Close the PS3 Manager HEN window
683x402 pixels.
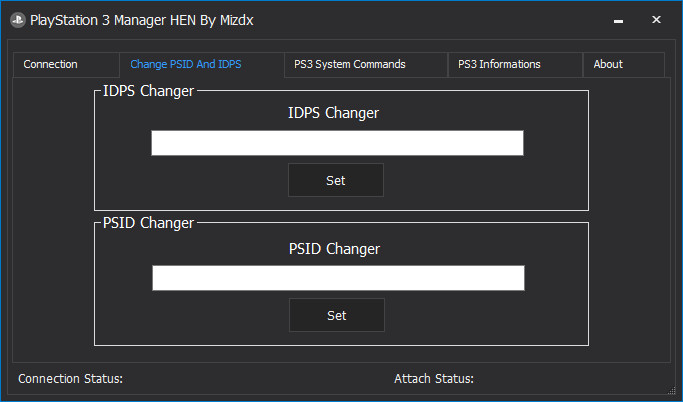[656, 20]
